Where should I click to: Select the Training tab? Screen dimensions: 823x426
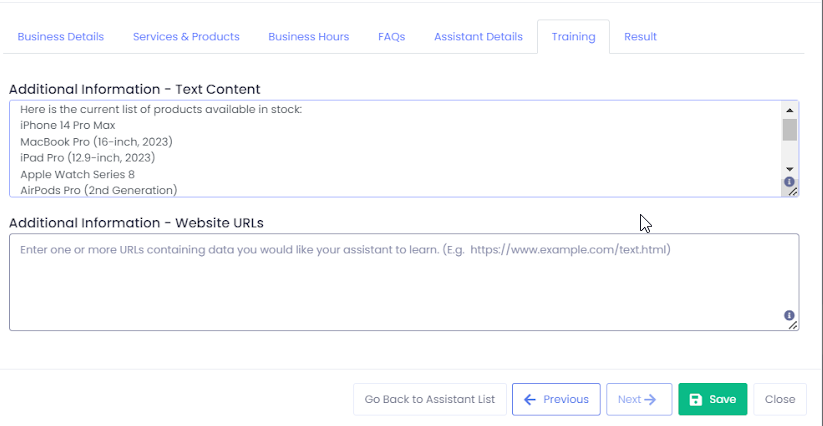(x=573, y=37)
